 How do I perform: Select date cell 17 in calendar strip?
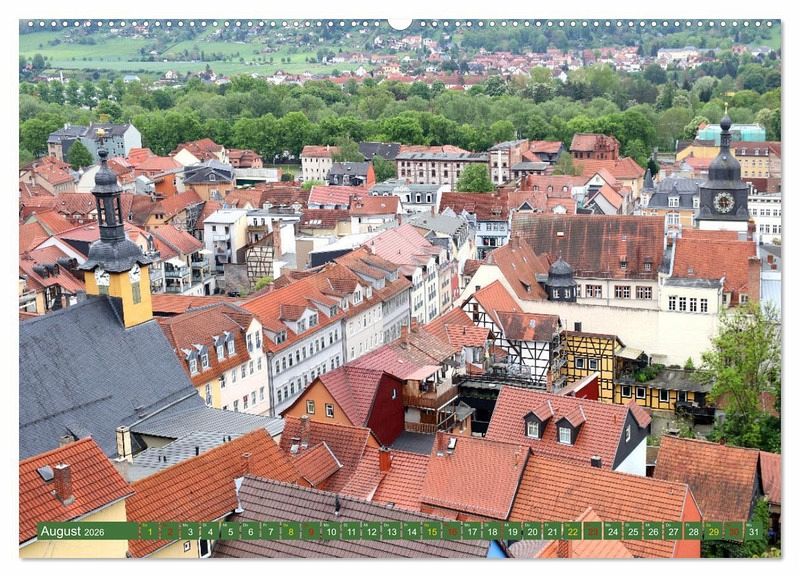(472, 531)
